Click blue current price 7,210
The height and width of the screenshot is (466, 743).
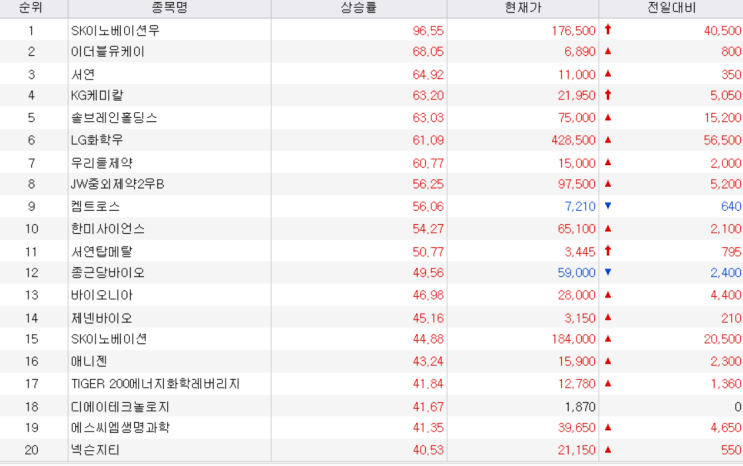pyautogui.click(x=580, y=206)
